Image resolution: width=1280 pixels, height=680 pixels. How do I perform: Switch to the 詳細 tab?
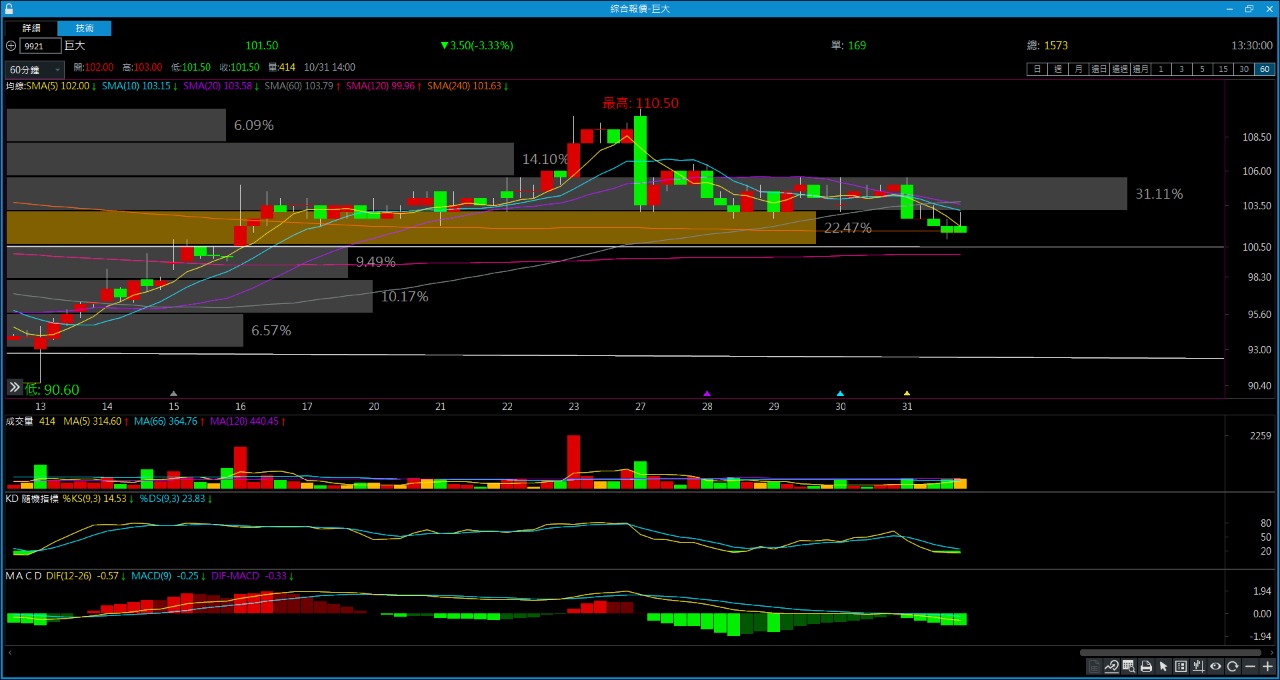32,28
